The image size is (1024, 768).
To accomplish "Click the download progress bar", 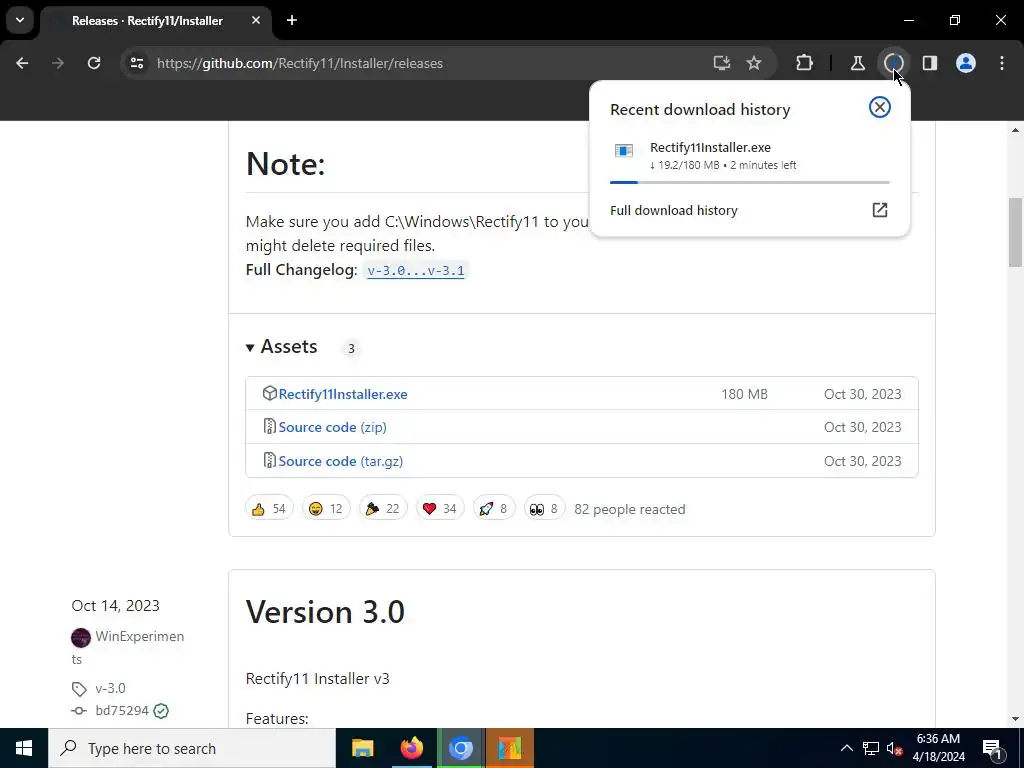I will tap(749, 182).
